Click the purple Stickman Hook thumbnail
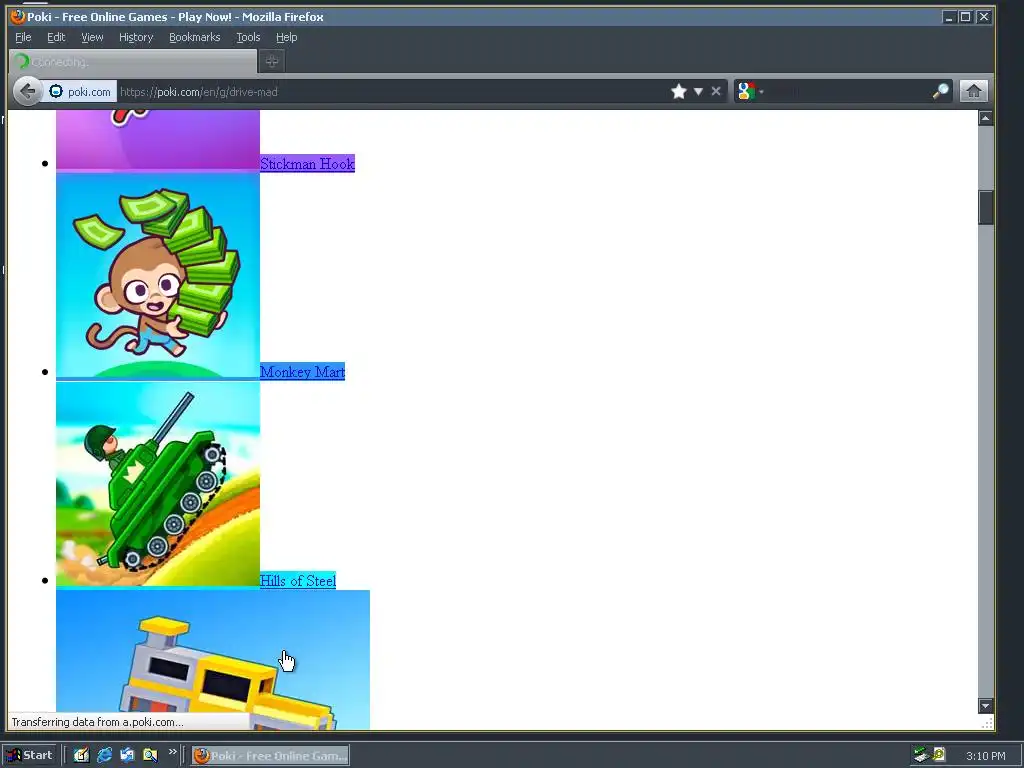Image resolution: width=1024 pixels, height=768 pixels. click(158, 140)
